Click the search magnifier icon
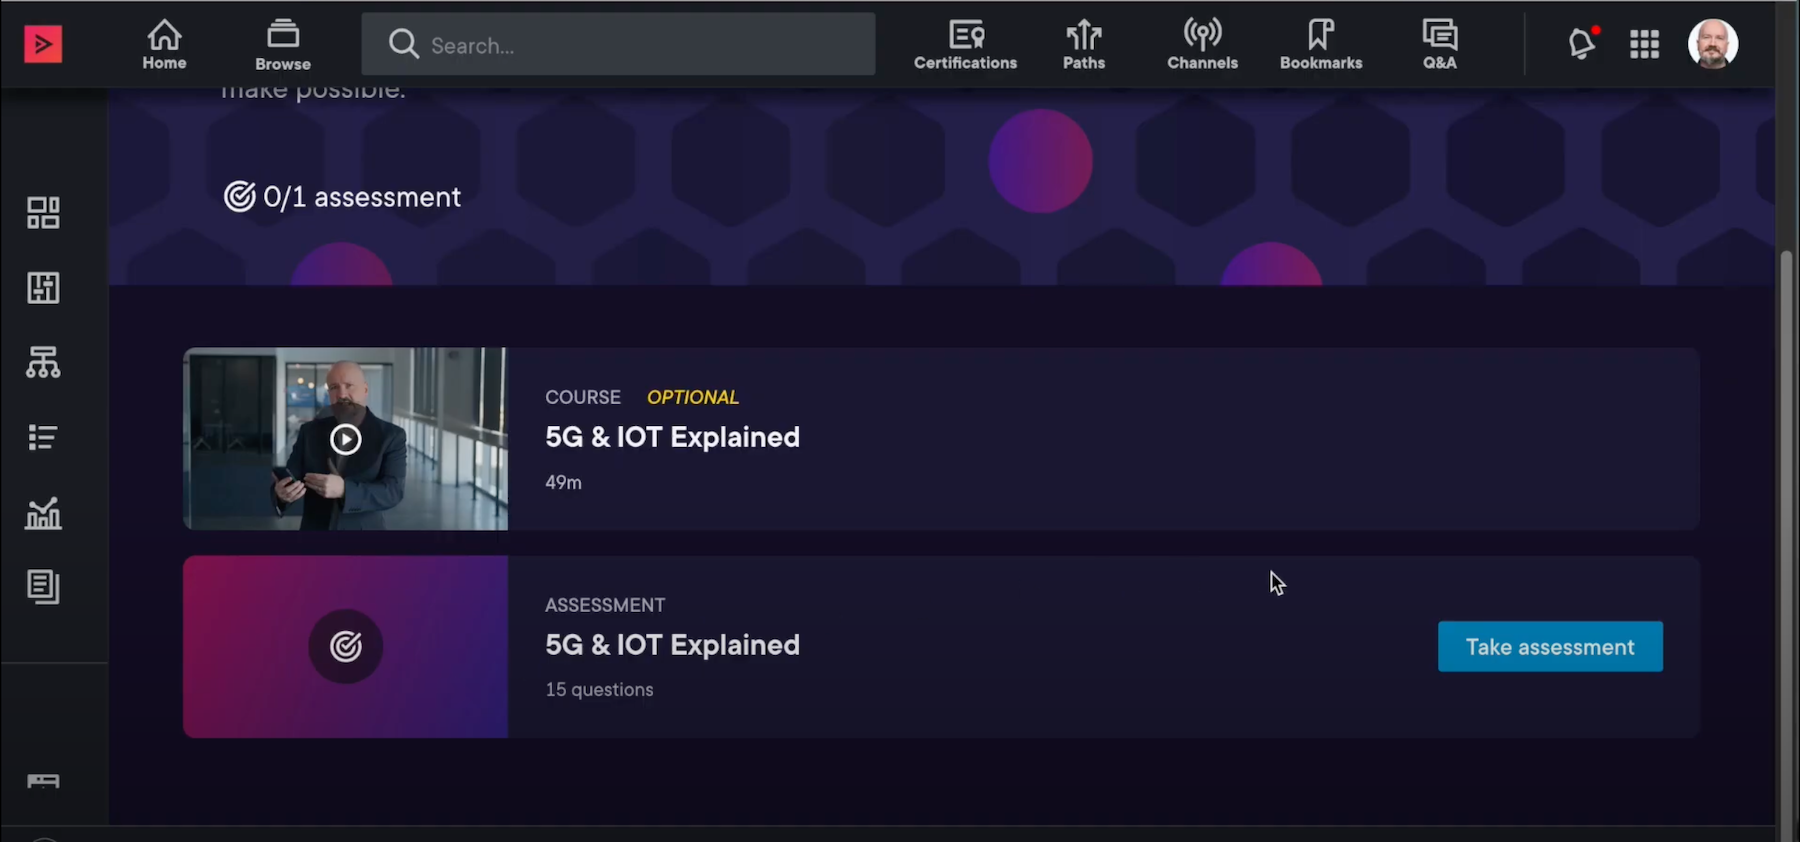The height and width of the screenshot is (842, 1800). [403, 44]
